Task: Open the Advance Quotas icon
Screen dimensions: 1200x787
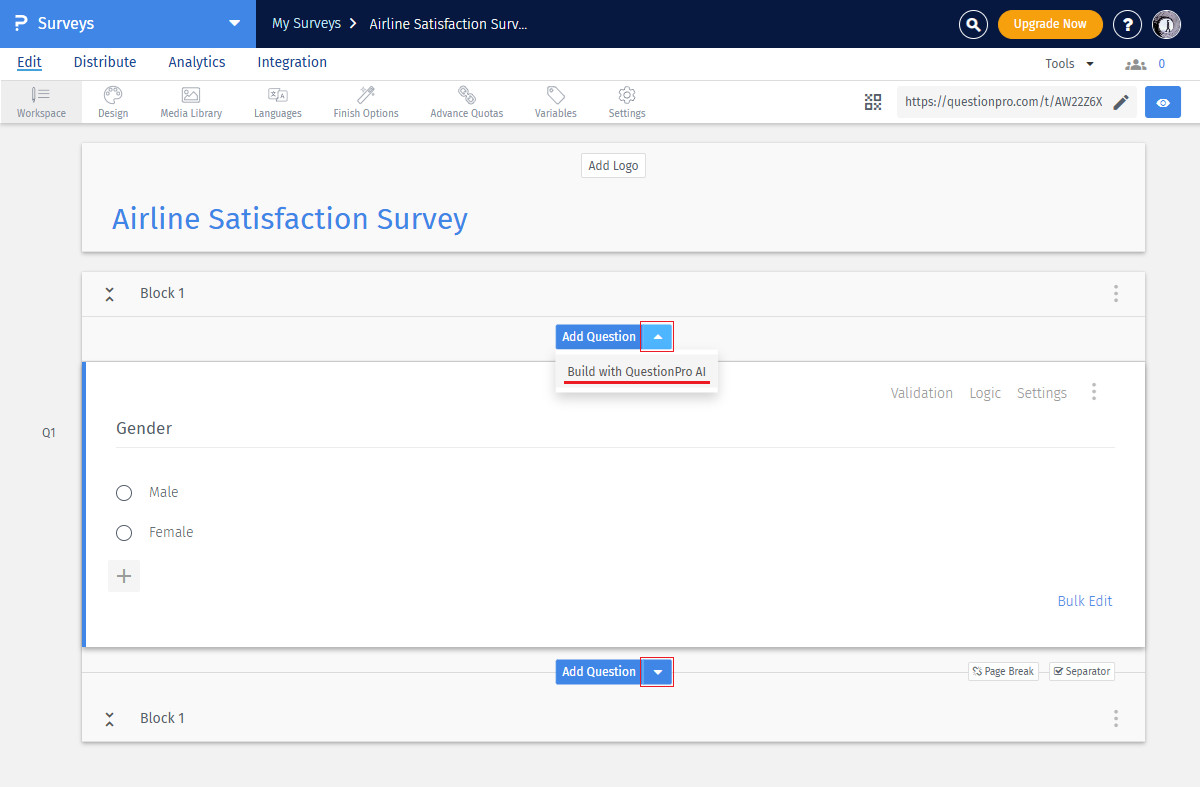Action: pyautogui.click(x=467, y=95)
